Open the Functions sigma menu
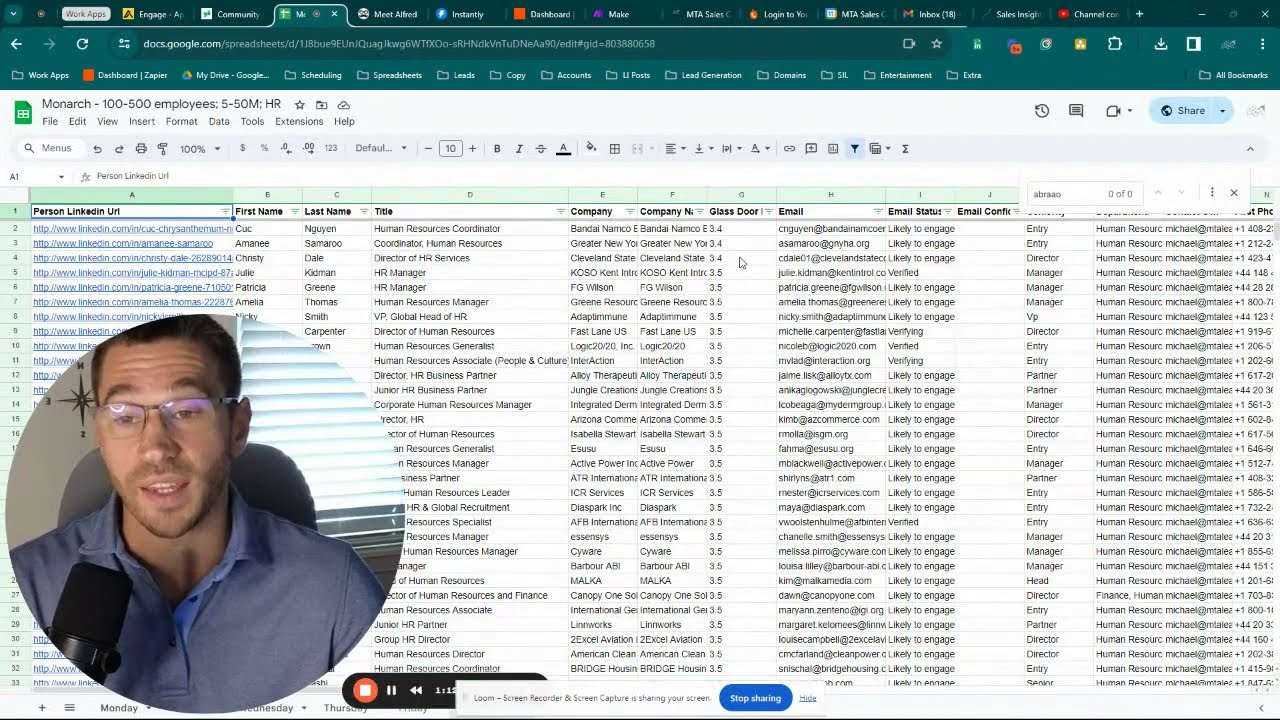This screenshot has height=720, width=1280. coord(905,148)
